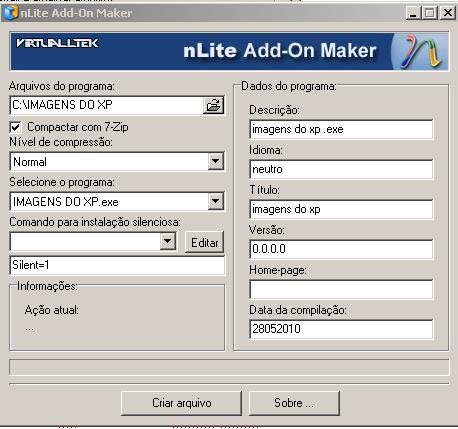This screenshot has width=458, height=429.
Task: Close the nLite Add-On Maker window
Action: 447,13
